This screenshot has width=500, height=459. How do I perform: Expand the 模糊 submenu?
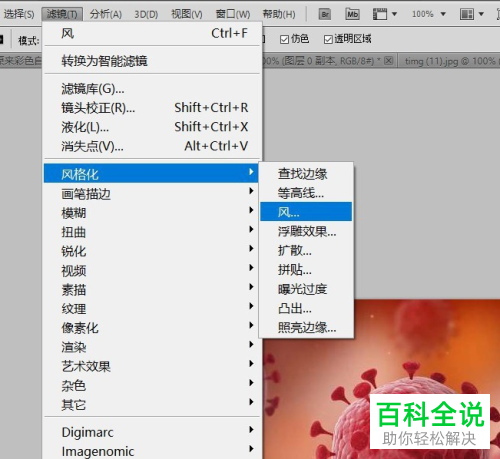[x=152, y=213]
